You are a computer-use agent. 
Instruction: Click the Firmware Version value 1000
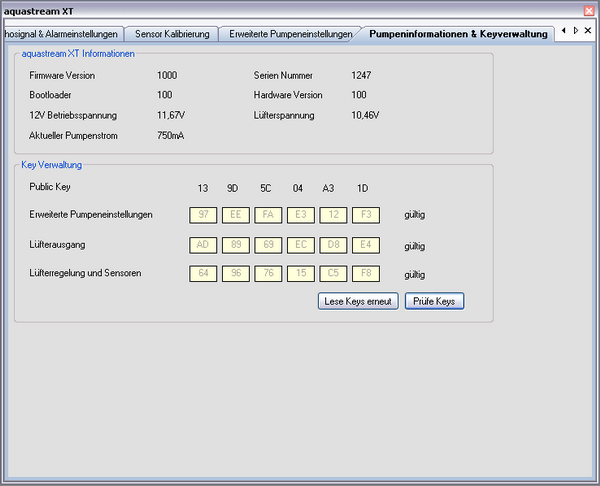[x=167, y=75]
